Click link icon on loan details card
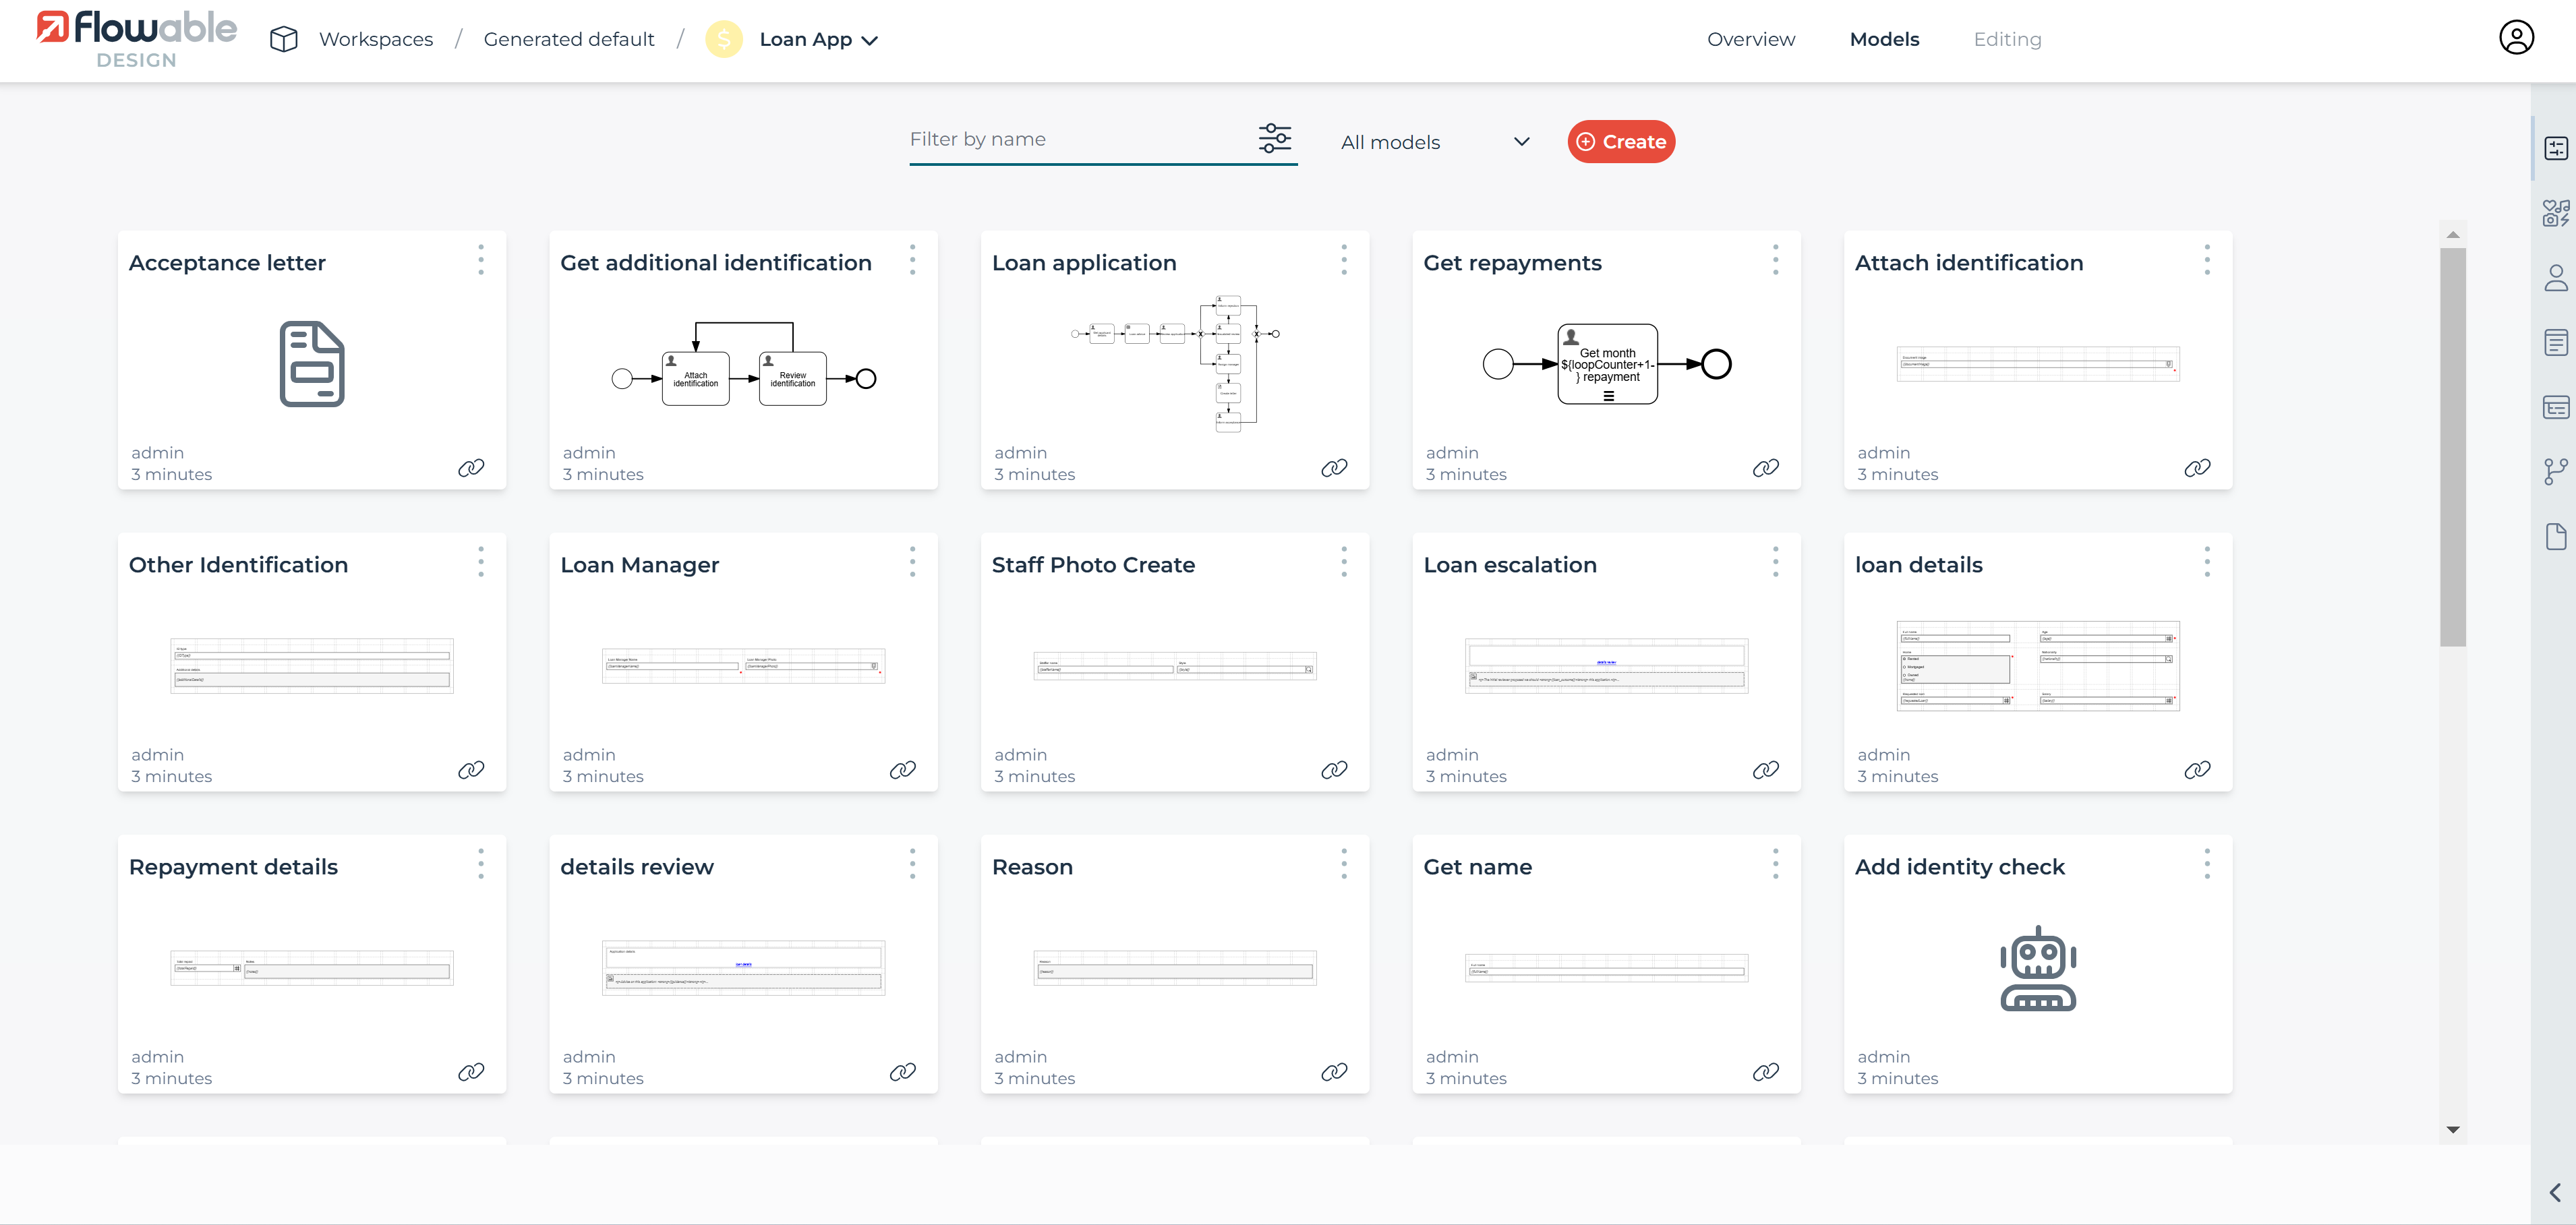 pos(2197,770)
